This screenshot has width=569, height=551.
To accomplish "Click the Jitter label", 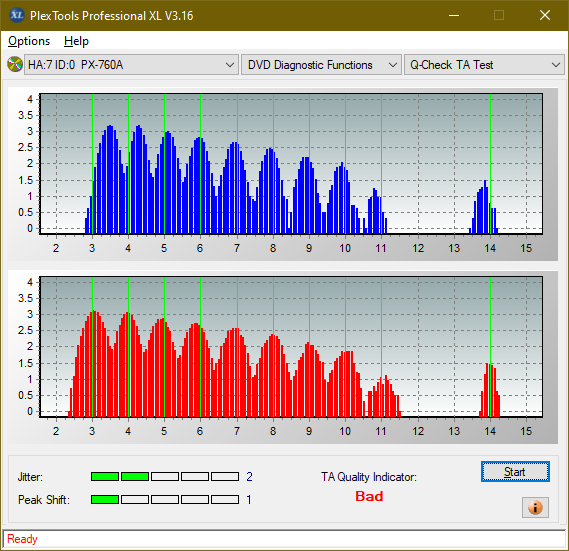I will point(30,477).
